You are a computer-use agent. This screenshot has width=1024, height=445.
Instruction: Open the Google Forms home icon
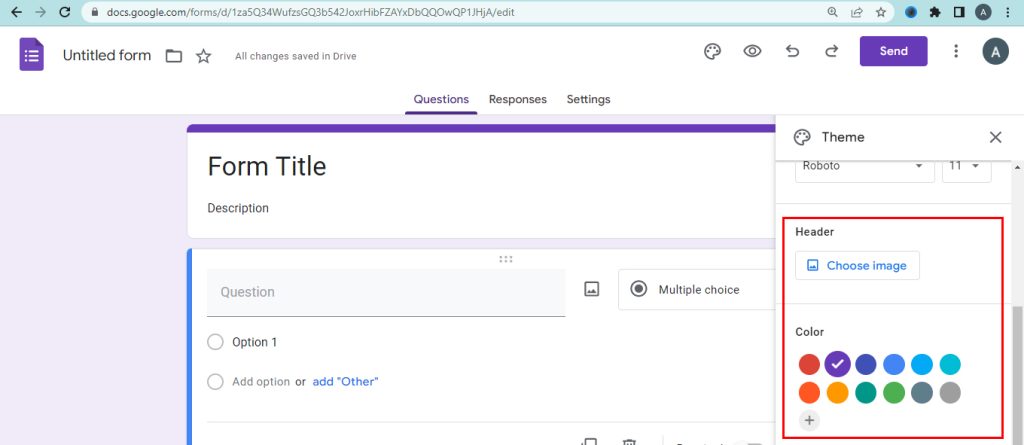pyautogui.click(x=31, y=54)
